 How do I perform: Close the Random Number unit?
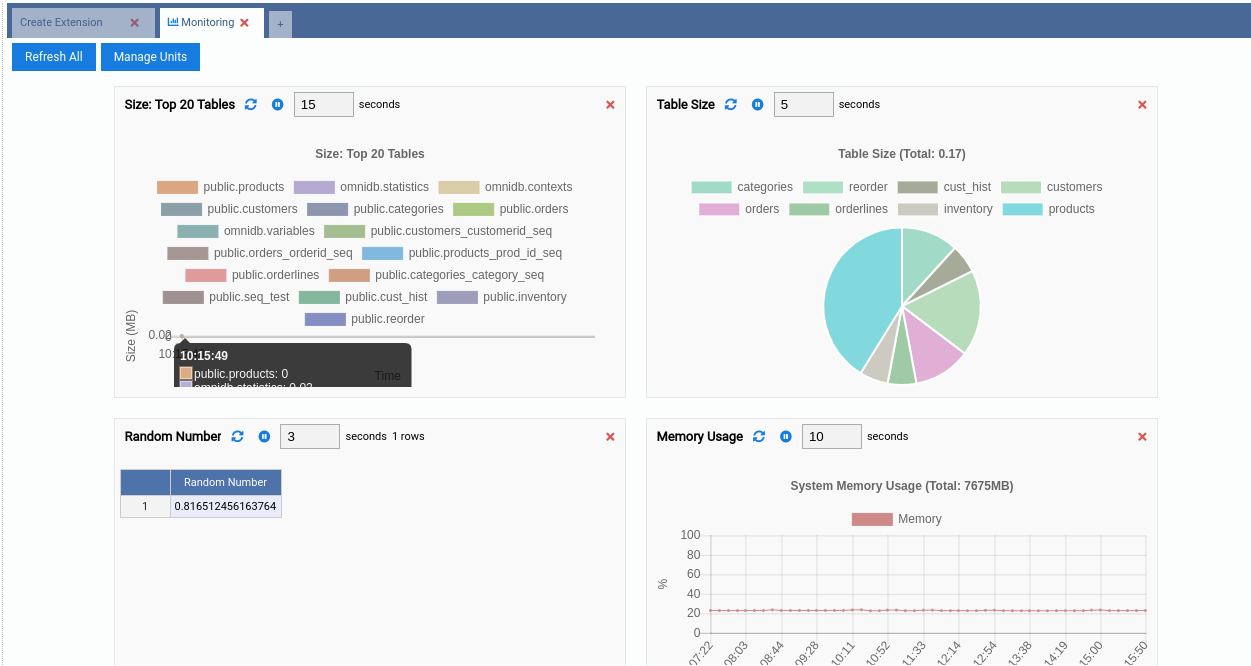(x=610, y=437)
